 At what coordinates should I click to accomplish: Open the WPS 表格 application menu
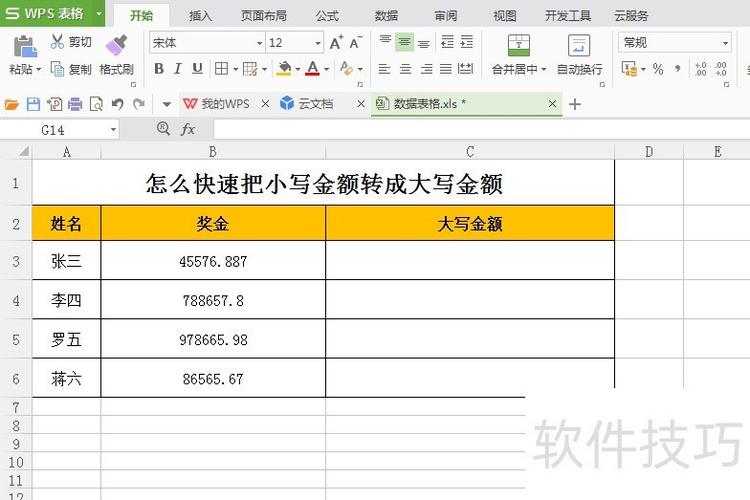click(x=52, y=13)
